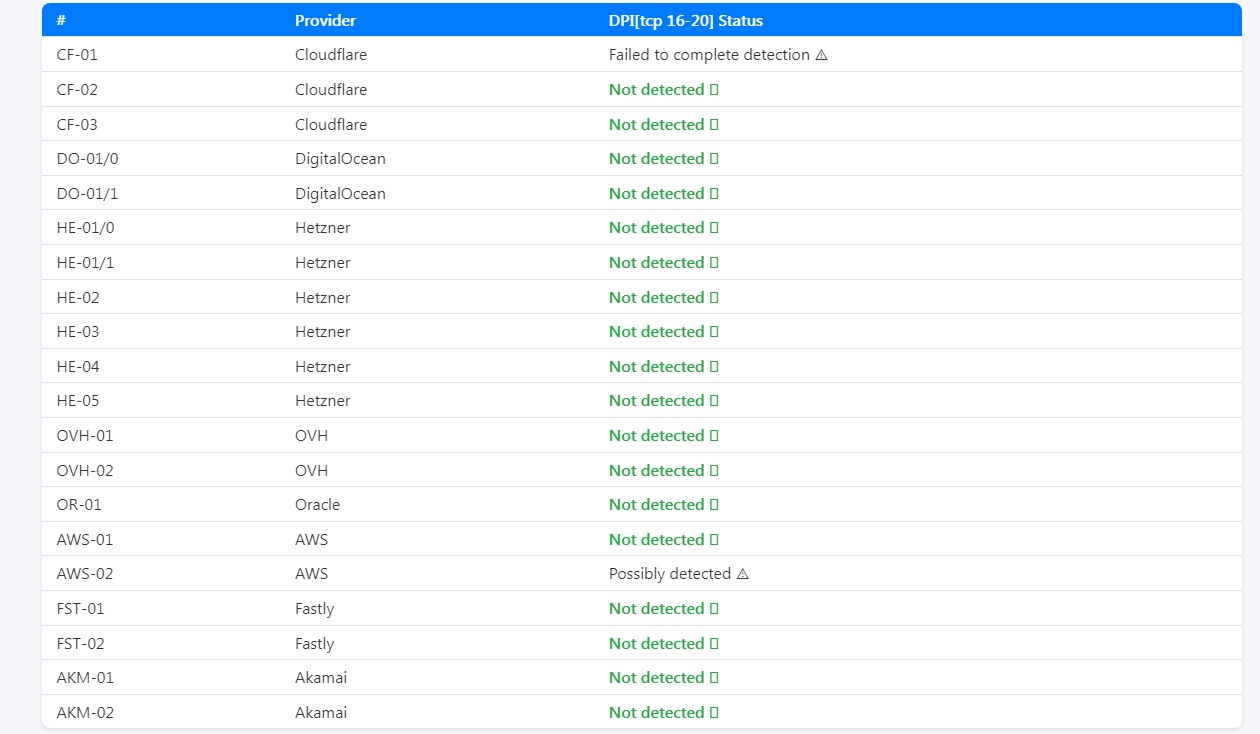Screen dimensions: 1260x734
Task: Click the Fastly provider cell in the FST-01 row
Action: 314,609
